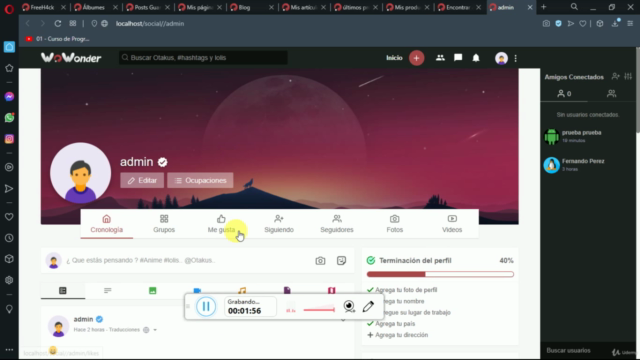
Task: Select the Videos tab
Action: coord(452,224)
